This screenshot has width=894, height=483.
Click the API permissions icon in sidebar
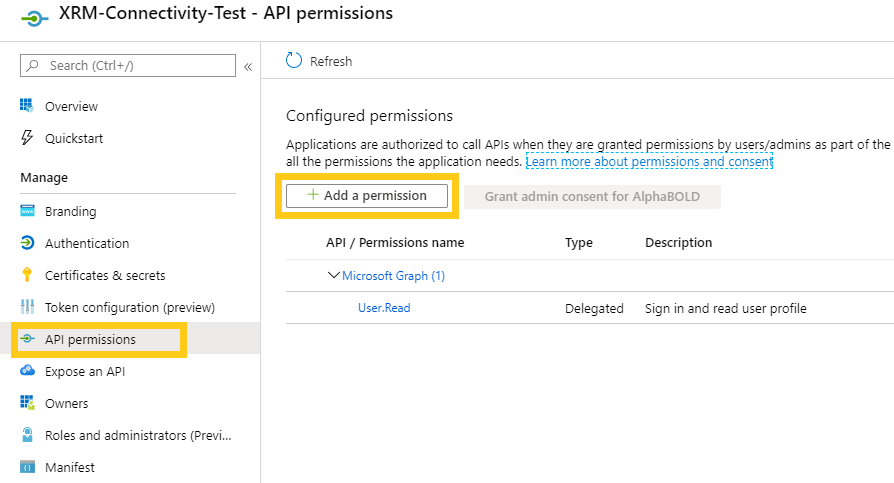point(27,339)
